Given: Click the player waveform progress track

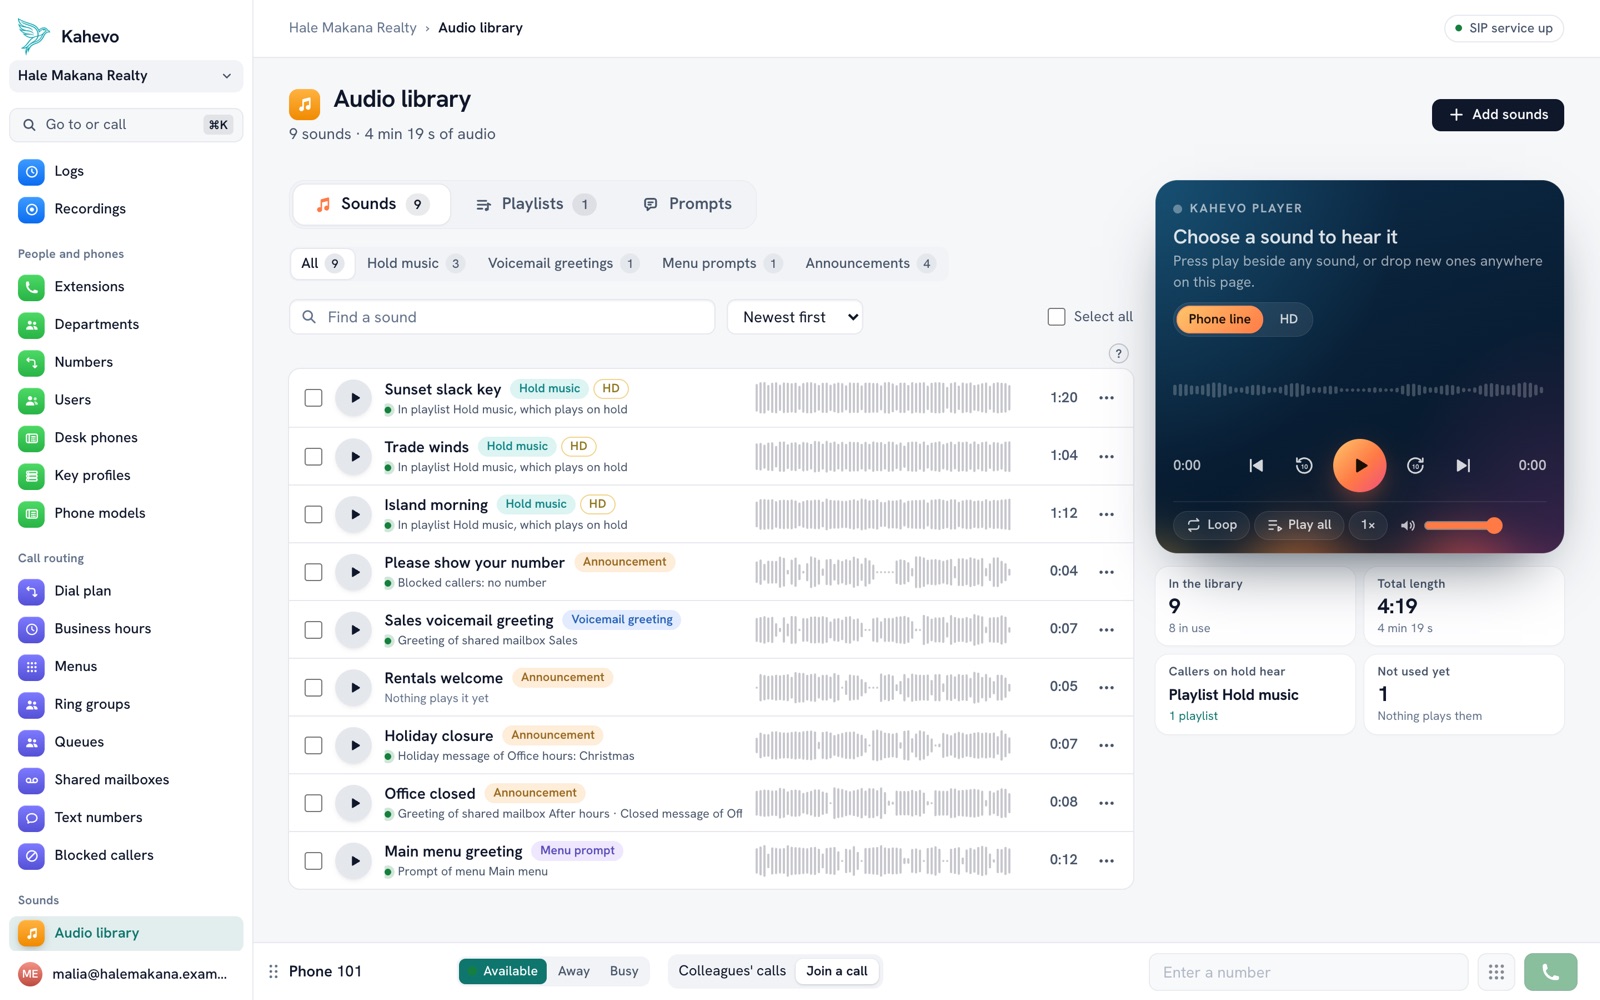Looking at the screenshot, I should [x=1358, y=390].
